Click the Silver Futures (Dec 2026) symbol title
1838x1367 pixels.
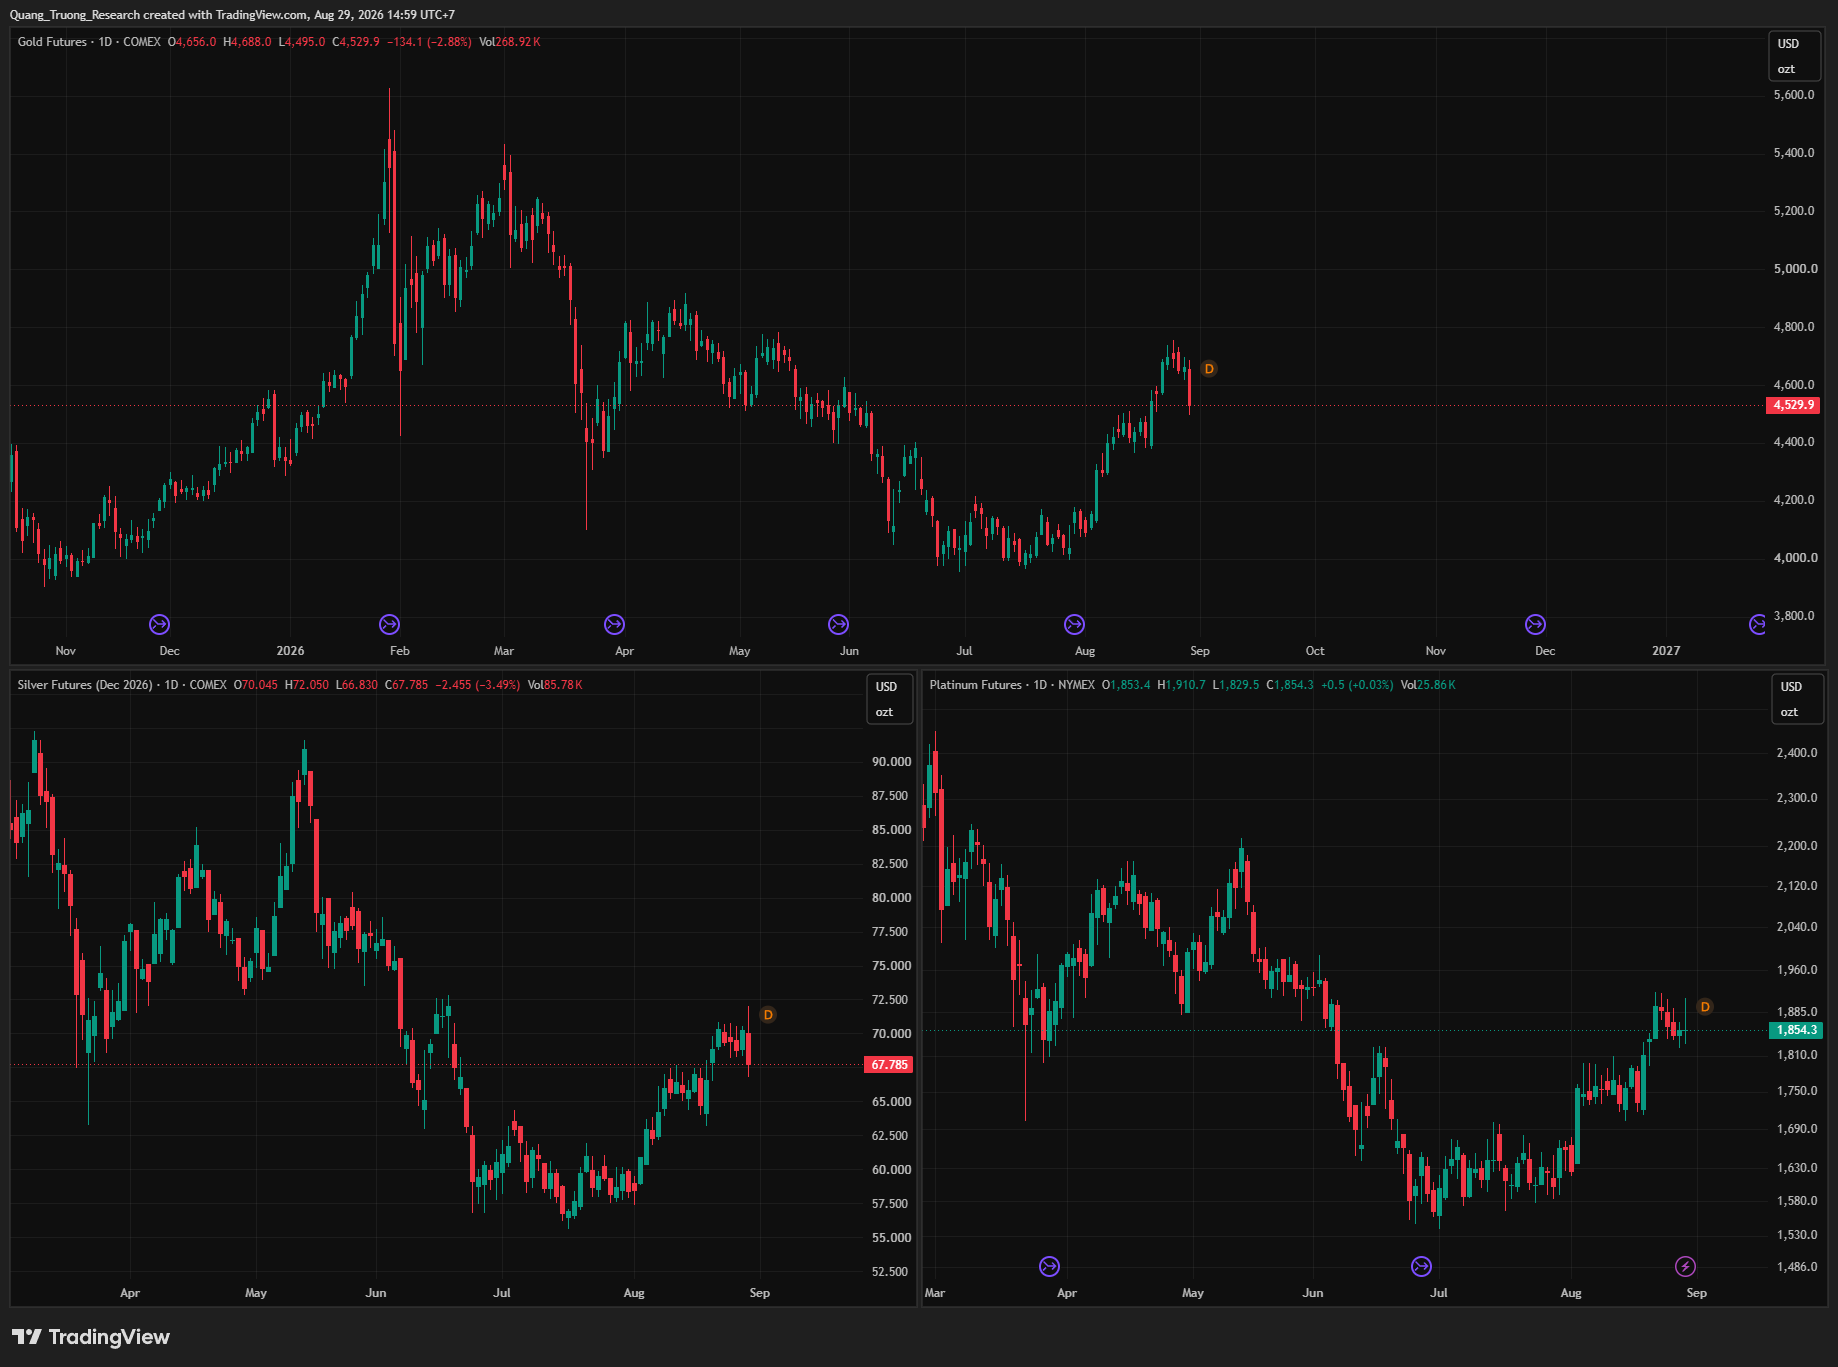85,685
